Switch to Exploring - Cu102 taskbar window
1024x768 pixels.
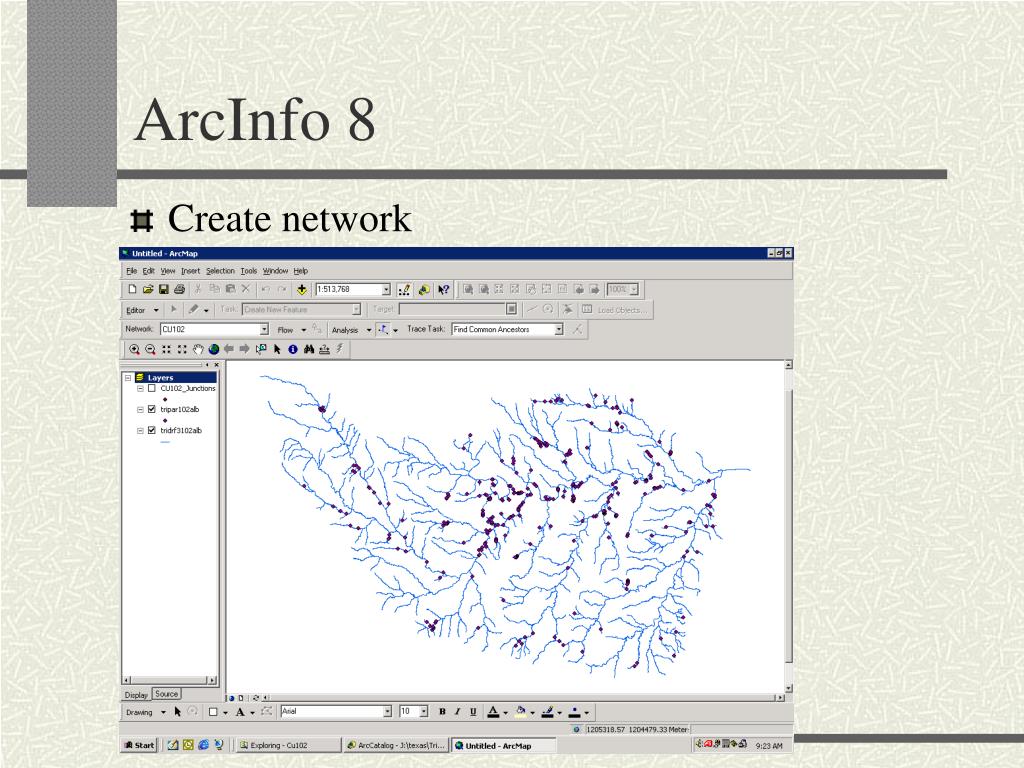pyautogui.click(x=287, y=745)
